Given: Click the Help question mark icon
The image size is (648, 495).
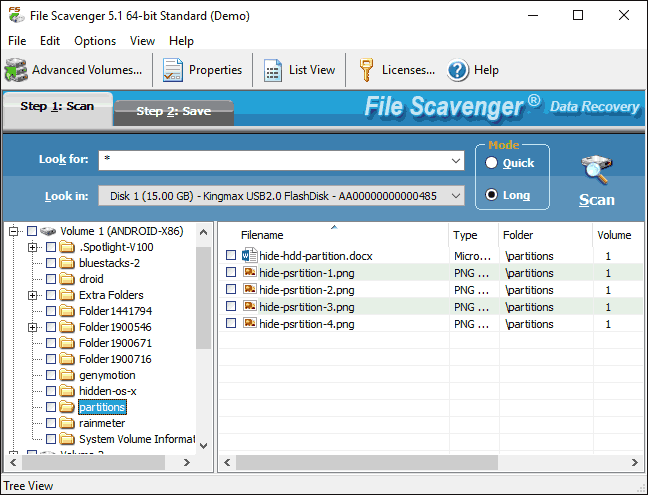Looking at the screenshot, I should (458, 70).
